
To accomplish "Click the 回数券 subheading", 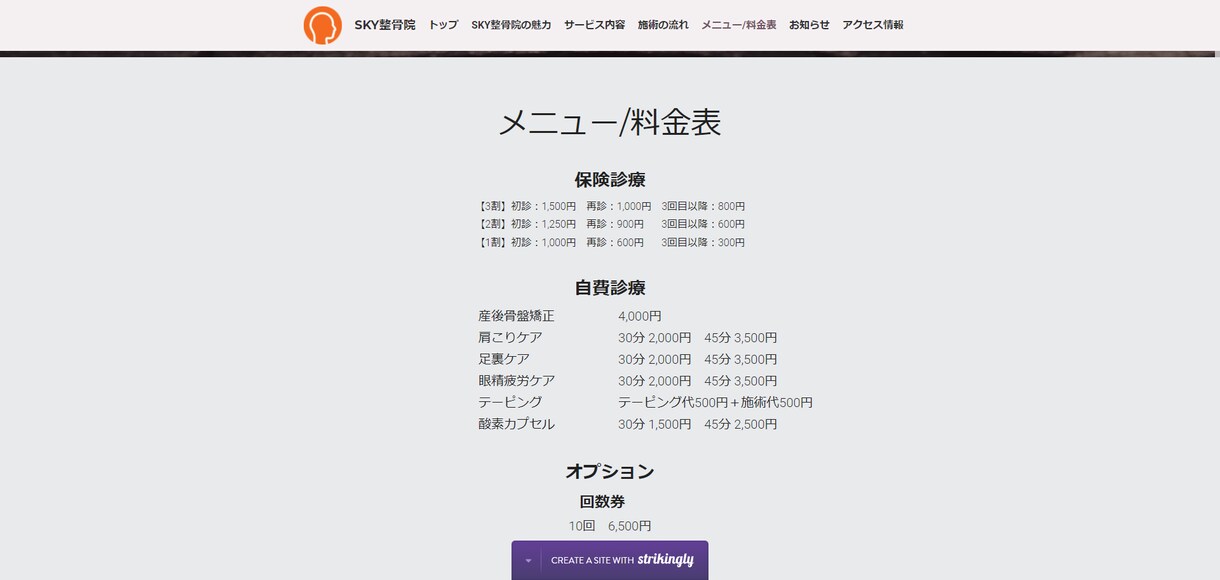I will 603,501.
